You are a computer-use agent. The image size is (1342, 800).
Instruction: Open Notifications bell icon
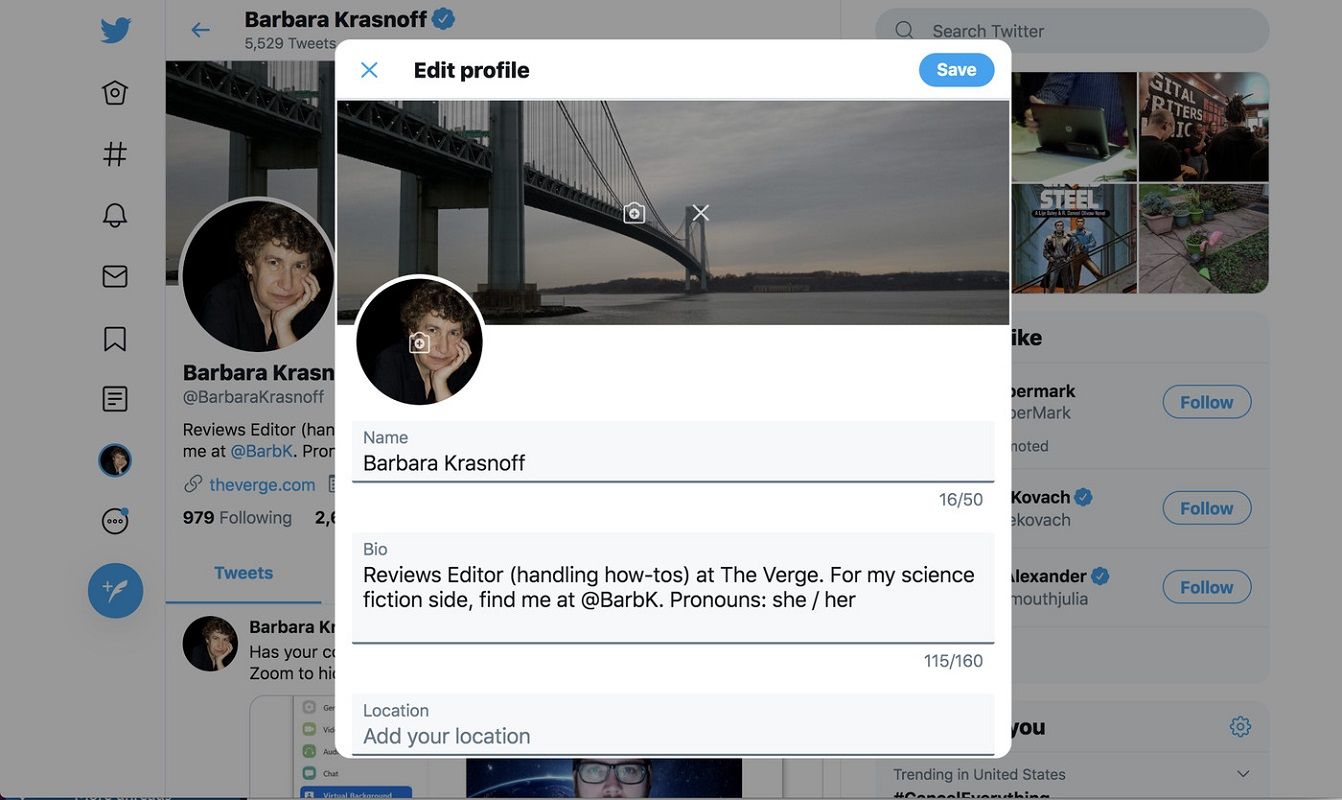[115, 215]
